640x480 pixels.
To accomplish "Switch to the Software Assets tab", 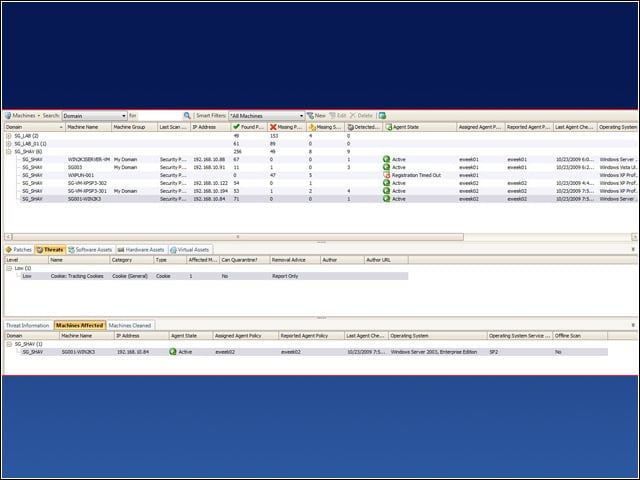I will pos(90,250).
